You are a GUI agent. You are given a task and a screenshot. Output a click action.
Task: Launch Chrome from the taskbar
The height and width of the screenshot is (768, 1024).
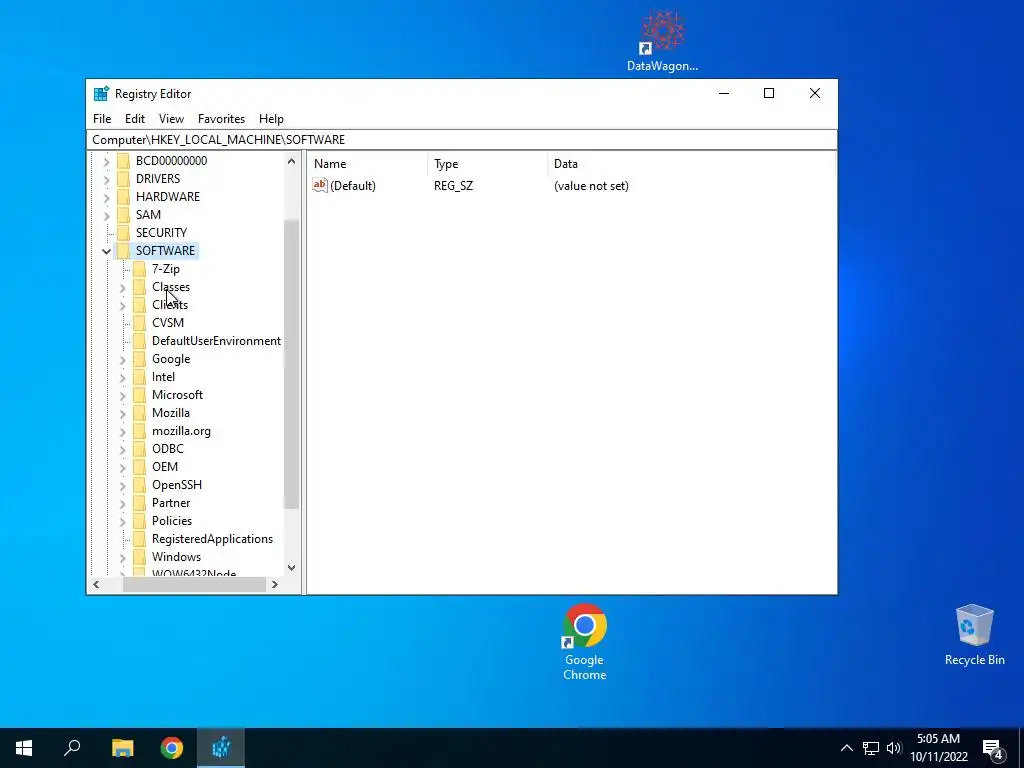(x=172, y=748)
